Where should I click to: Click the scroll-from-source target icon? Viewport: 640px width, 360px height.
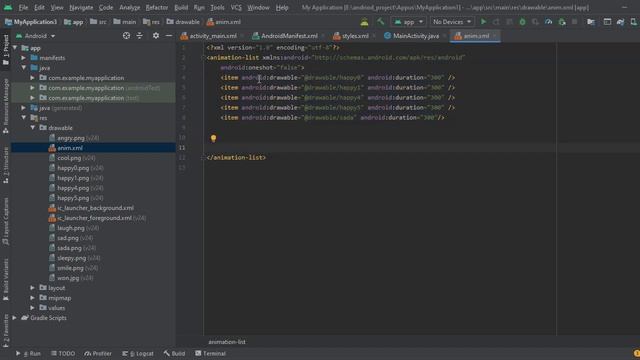pos(127,36)
